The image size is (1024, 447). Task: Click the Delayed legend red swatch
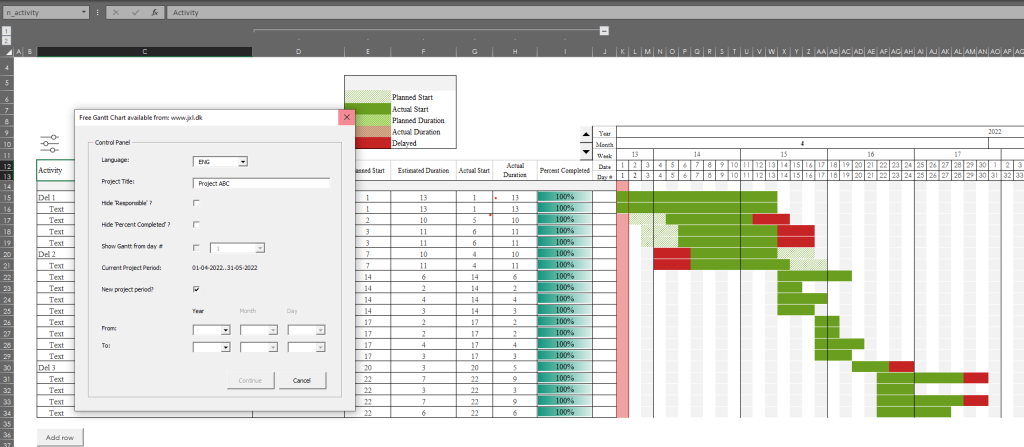tap(368, 143)
